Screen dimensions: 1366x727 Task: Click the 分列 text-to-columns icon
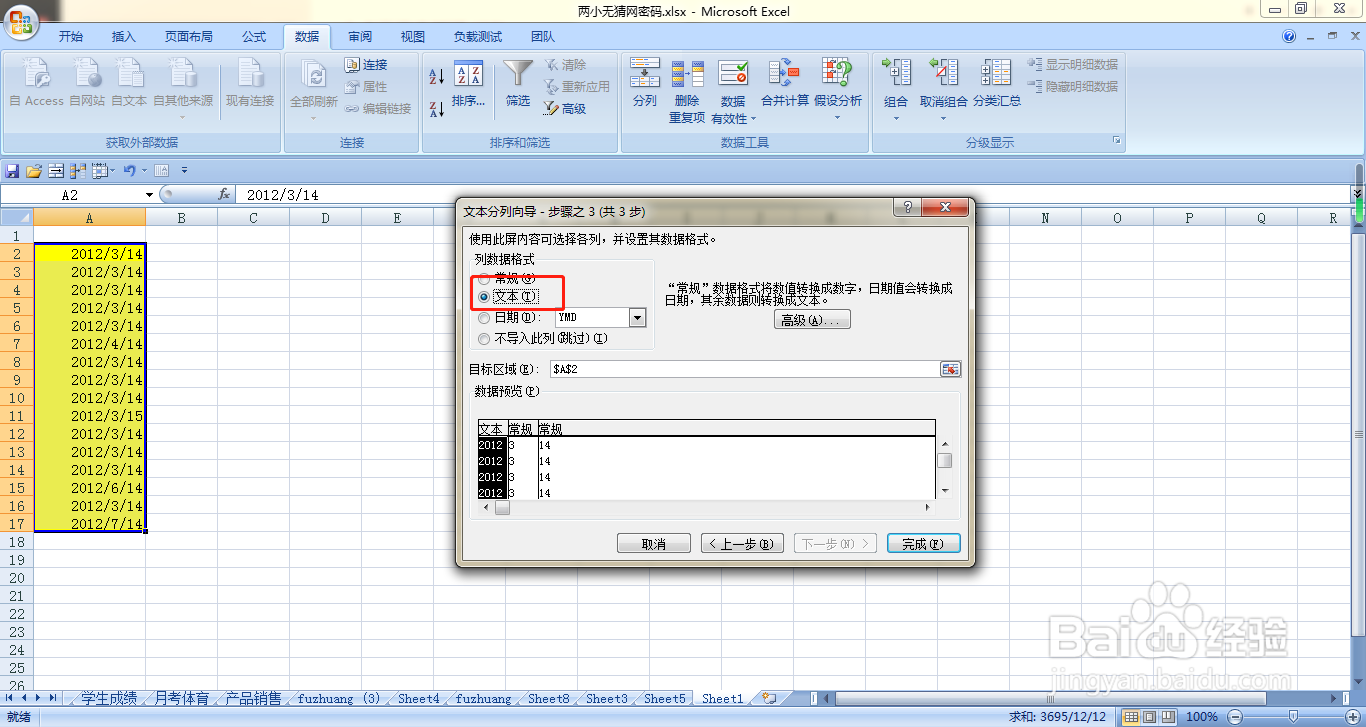click(x=645, y=85)
